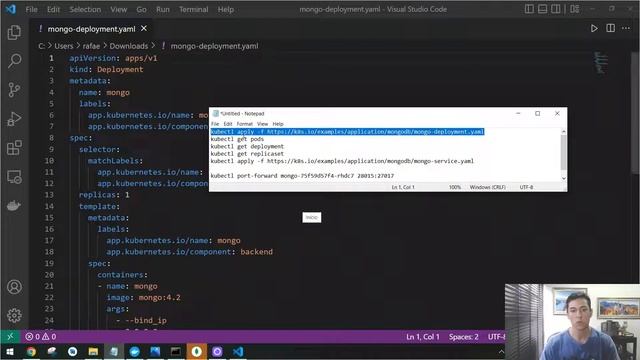
Task: Open the editor More Actions menu
Action: click(x=626, y=28)
